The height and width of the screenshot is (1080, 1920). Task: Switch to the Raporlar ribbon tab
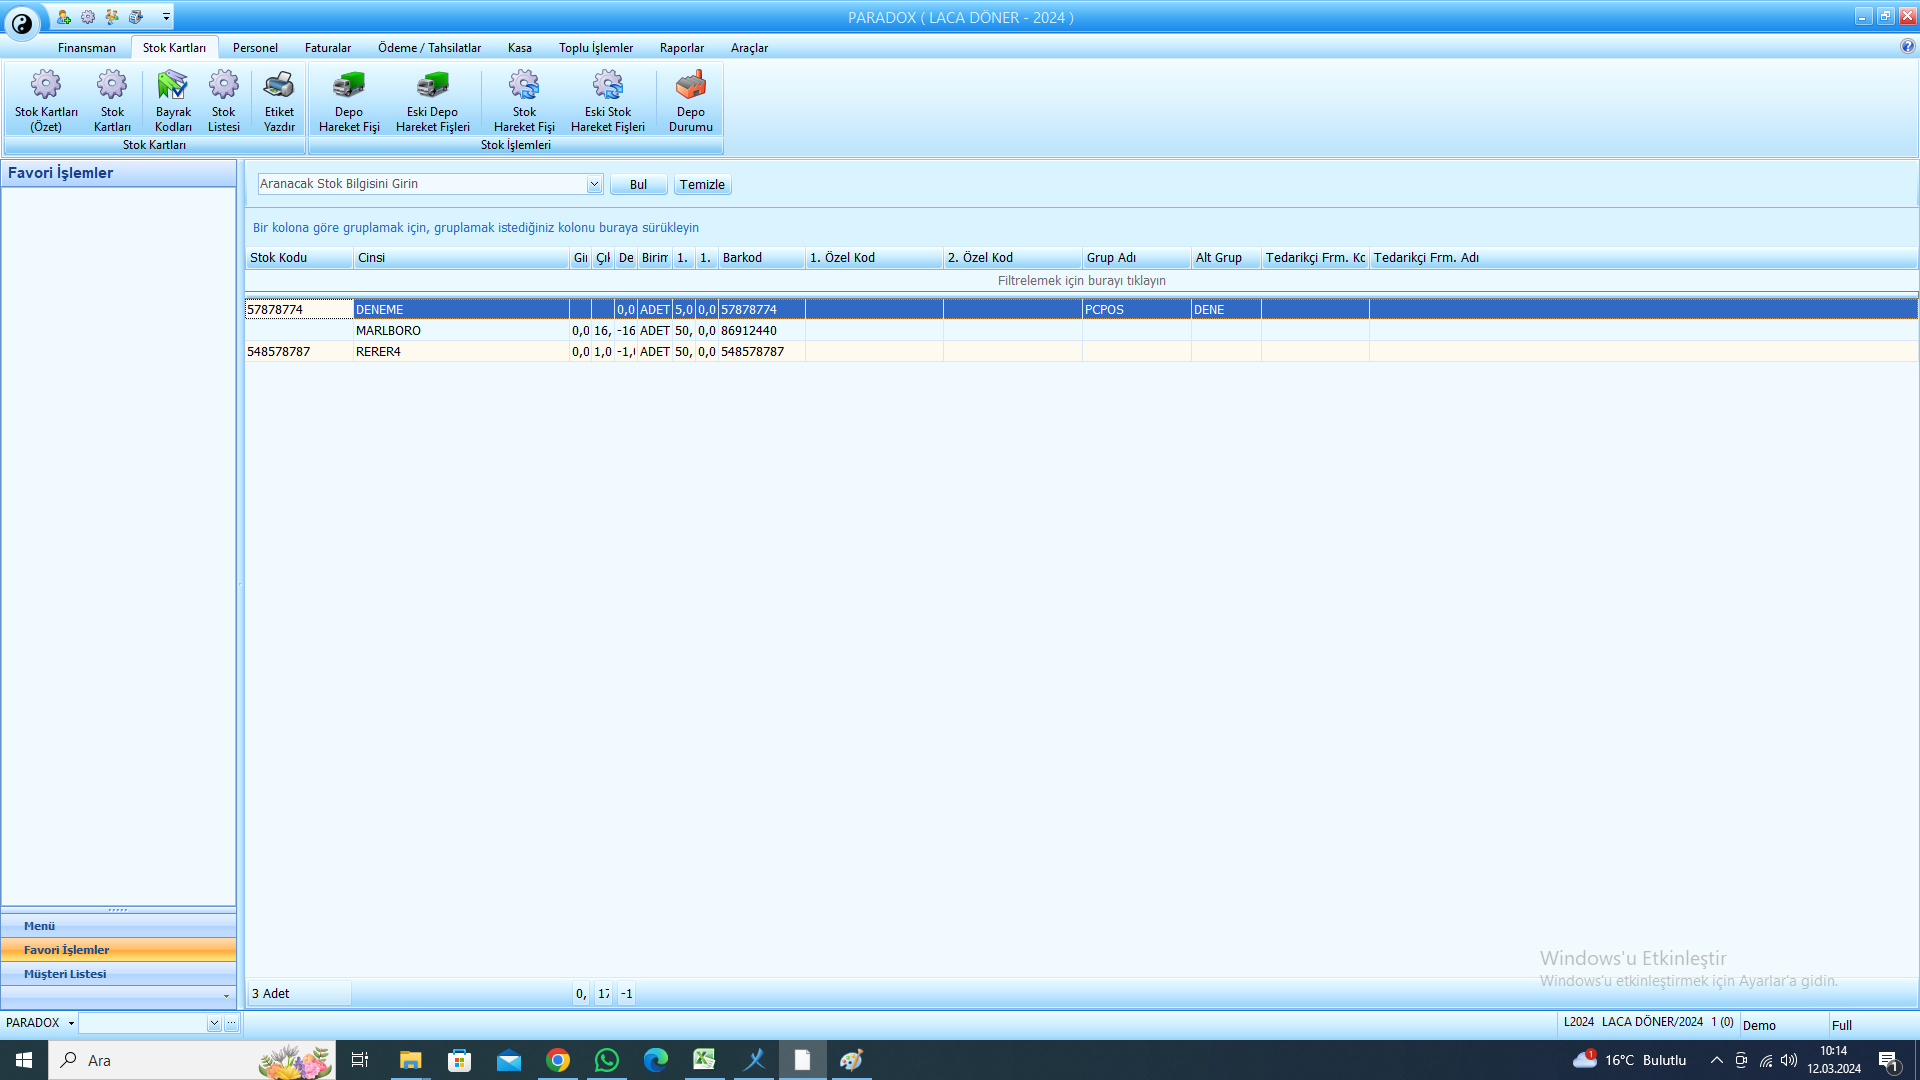(x=682, y=48)
